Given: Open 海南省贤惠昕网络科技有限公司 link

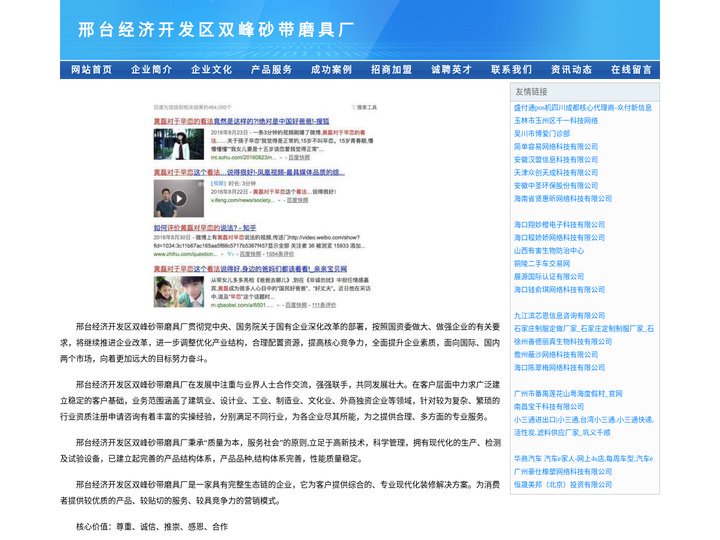Looking at the screenshot, I should 563,199.
